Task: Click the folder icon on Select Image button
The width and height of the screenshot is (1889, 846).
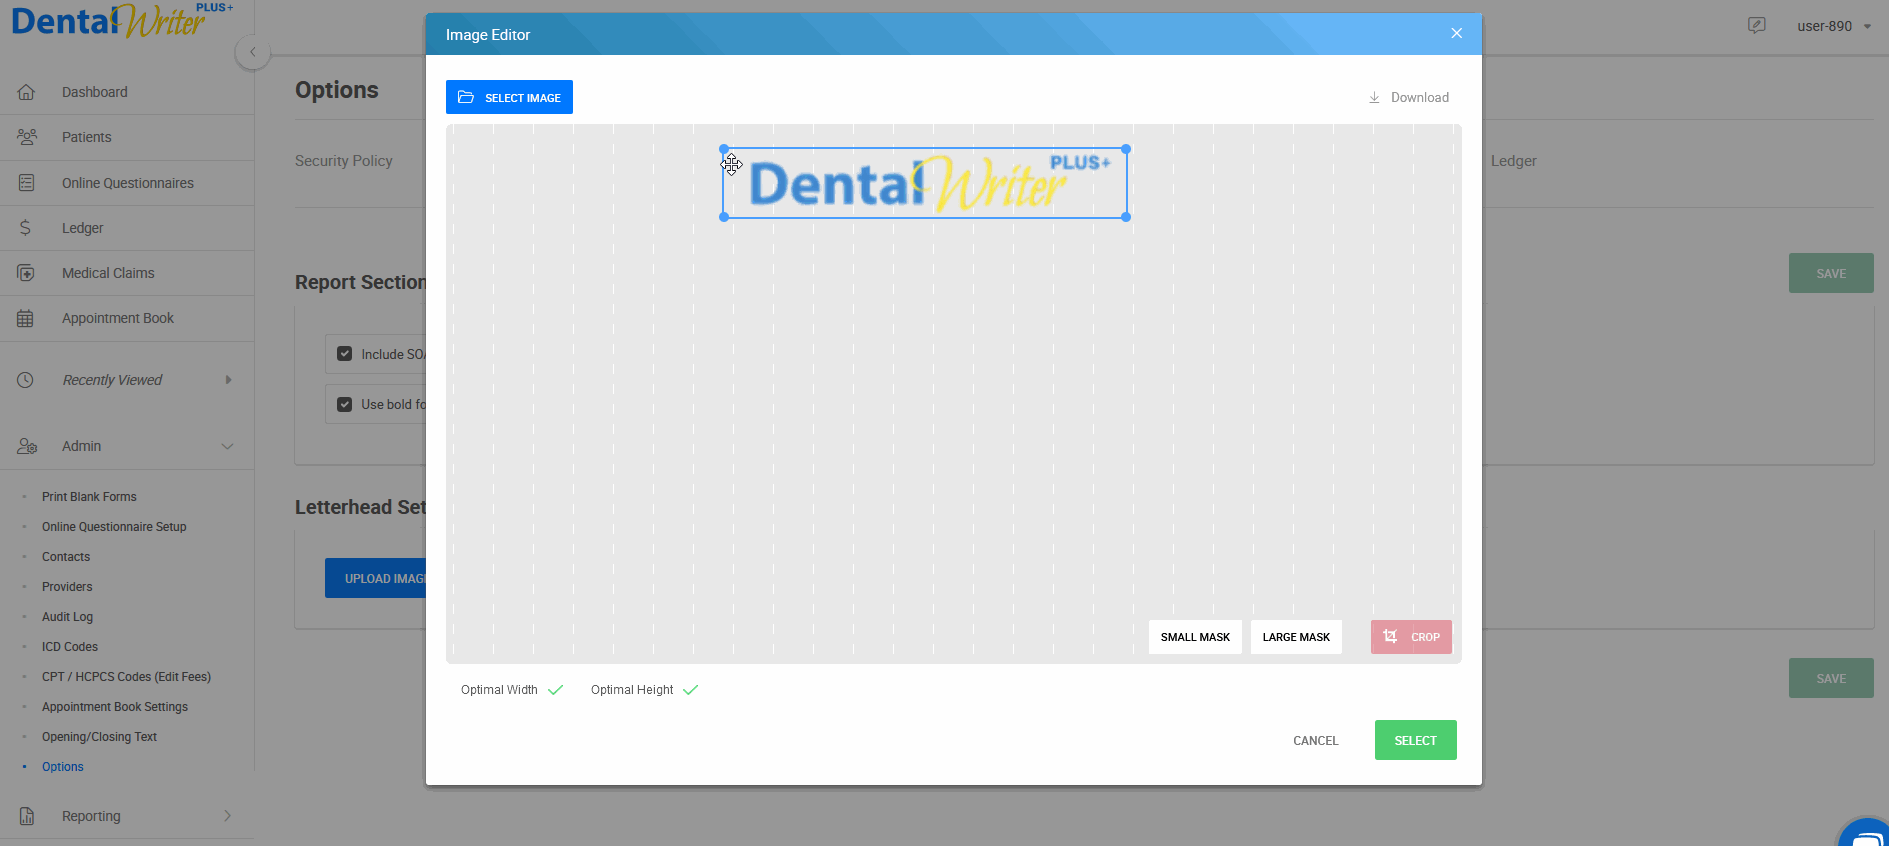Action: [466, 97]
